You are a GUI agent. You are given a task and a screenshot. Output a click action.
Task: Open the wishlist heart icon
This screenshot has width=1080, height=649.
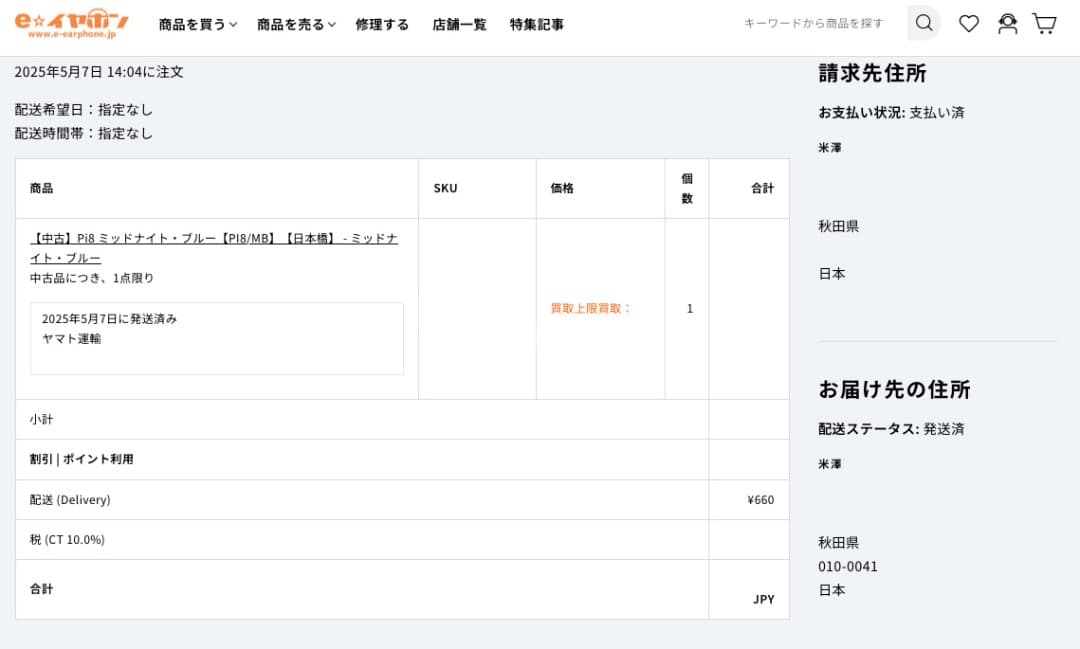tap(968, 23)
